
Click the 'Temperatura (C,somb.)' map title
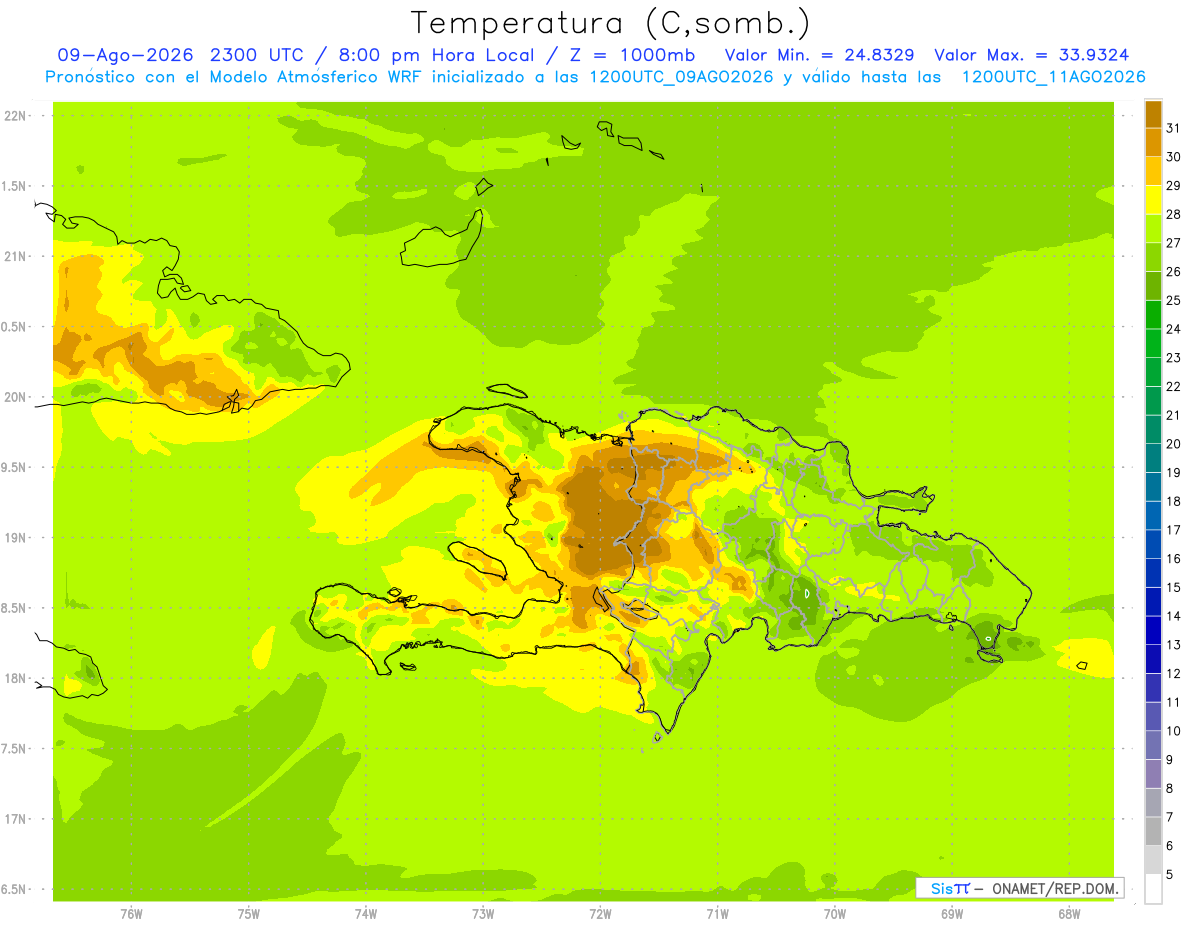611,23
